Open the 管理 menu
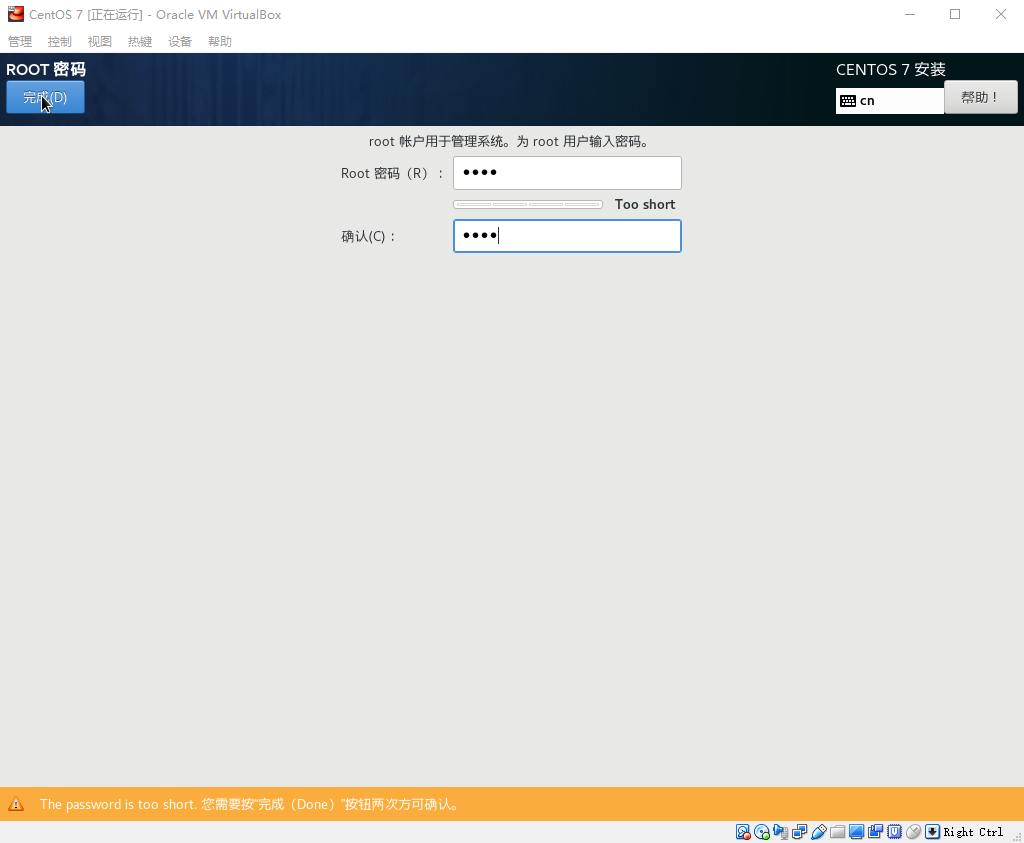 click(x=20, y=42)
